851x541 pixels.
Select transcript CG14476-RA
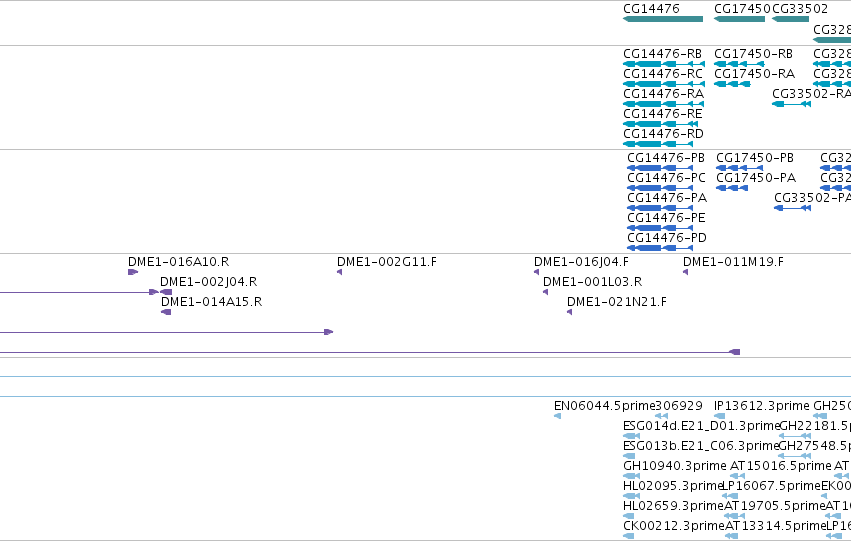tap(663, 94)
